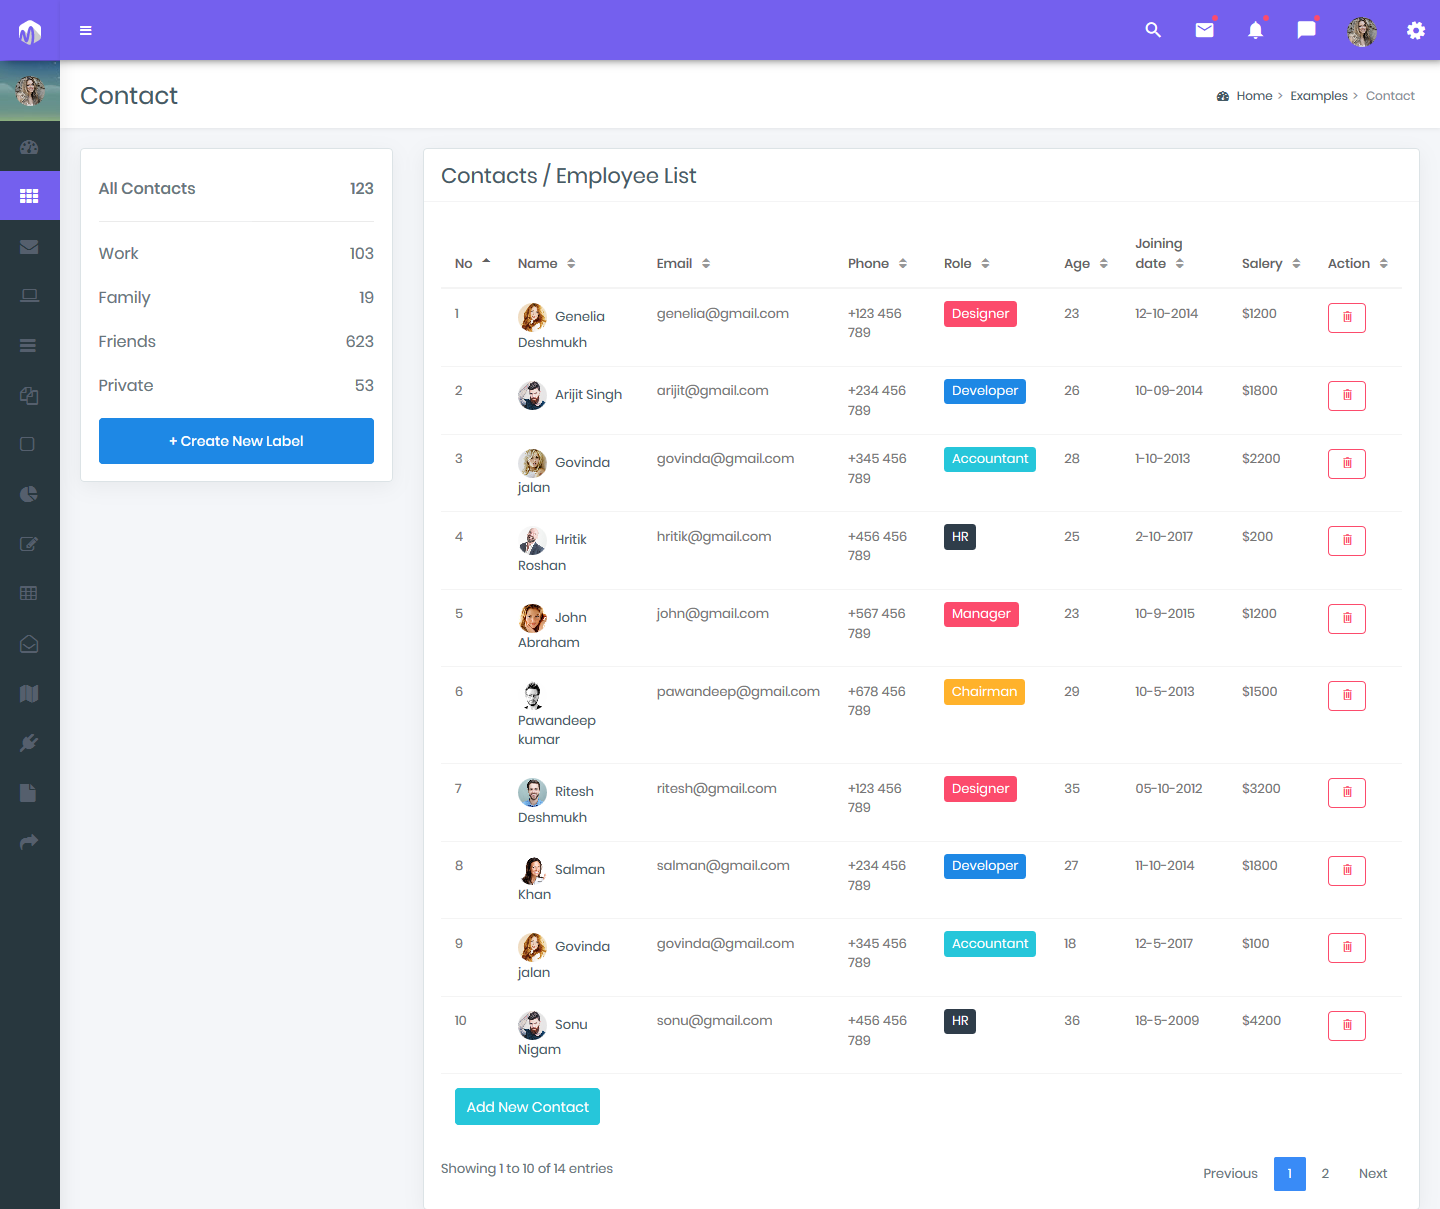Select the plug icon in the left sidebar

point(29,742)
